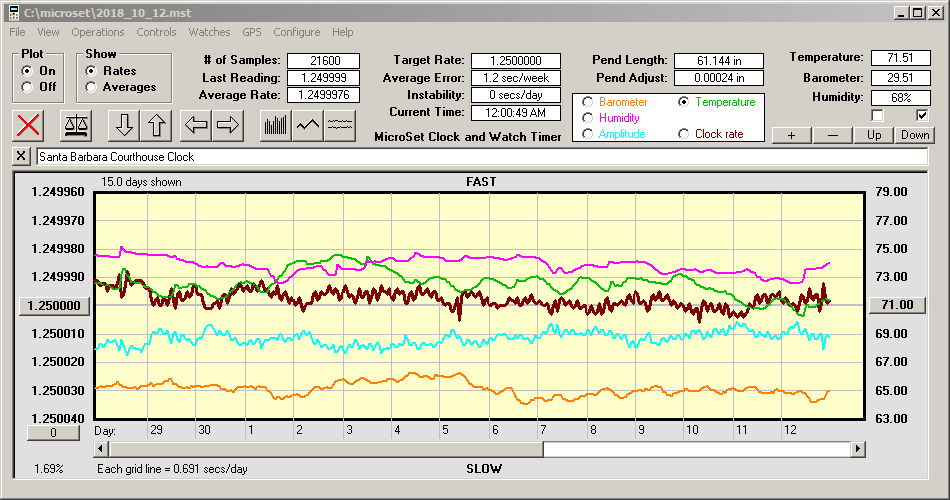Click the Last Reading field
The width and height of the screenshot is (950, 500).
point(324,78)
